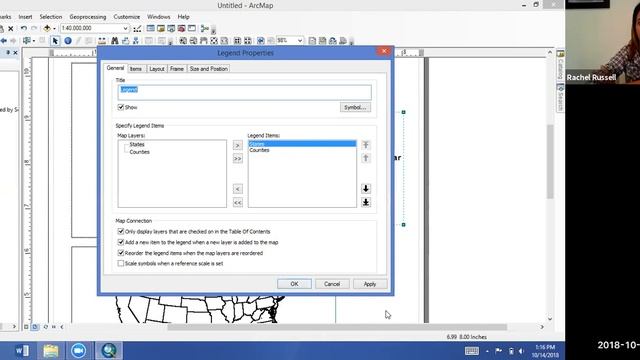Select the Select Features tool

27,41
